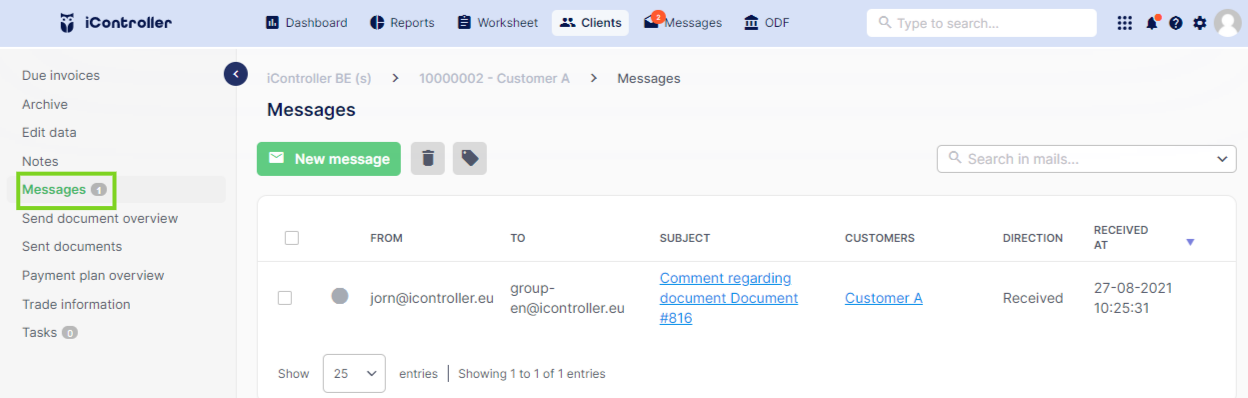Tick the checkbox for jorn@icontroller.eu row
Screen dimensions: 1248x398
coord(285,298)
